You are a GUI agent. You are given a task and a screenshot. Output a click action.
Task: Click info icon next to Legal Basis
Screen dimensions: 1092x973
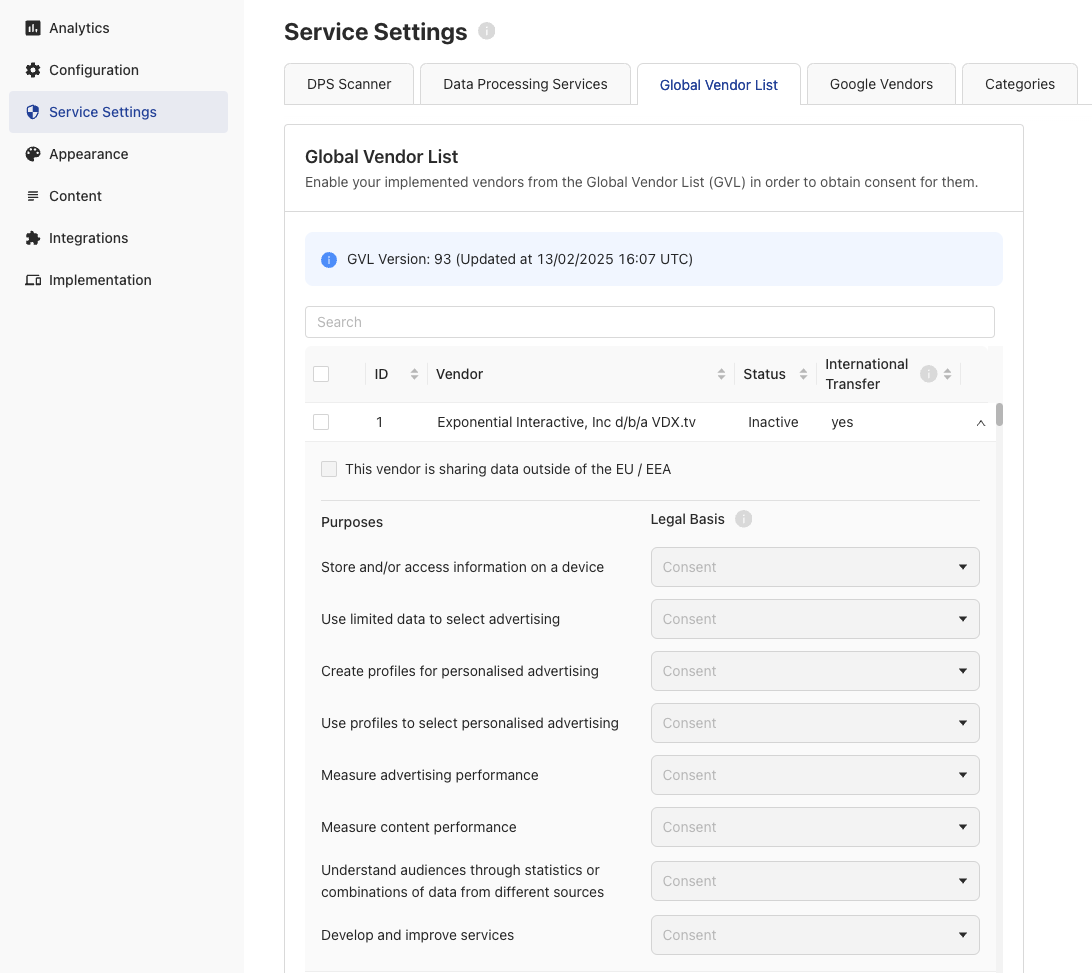click(743, 519)
